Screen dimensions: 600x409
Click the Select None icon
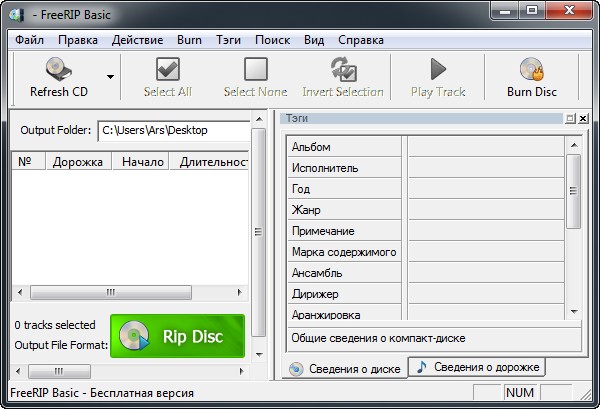tap(256, 70)
